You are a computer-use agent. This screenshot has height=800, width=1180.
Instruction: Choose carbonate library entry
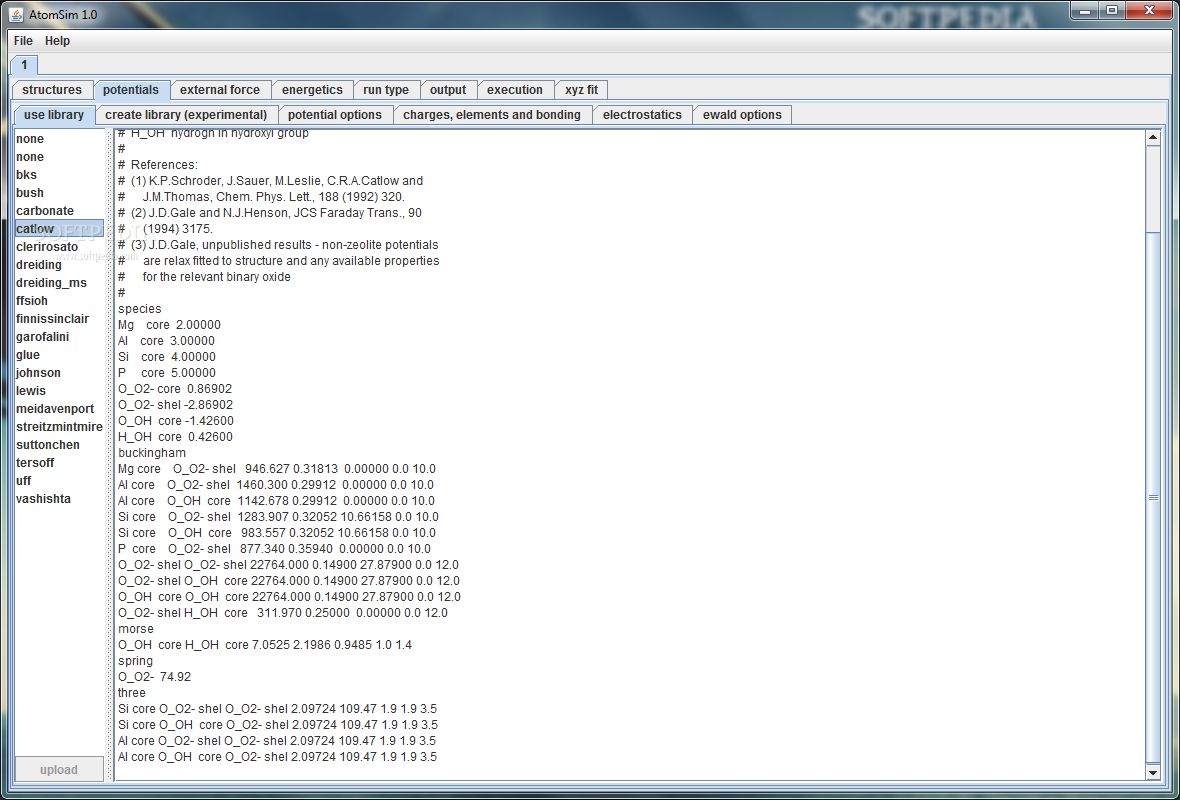pos(59,211)
